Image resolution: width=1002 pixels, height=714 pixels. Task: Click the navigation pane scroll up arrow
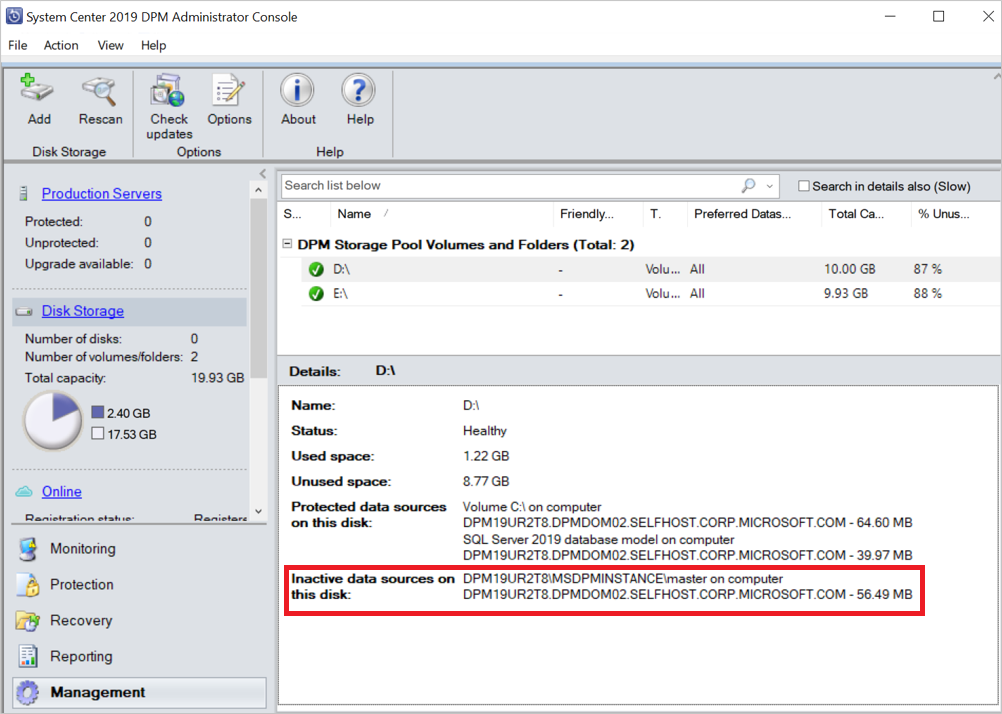258,190
